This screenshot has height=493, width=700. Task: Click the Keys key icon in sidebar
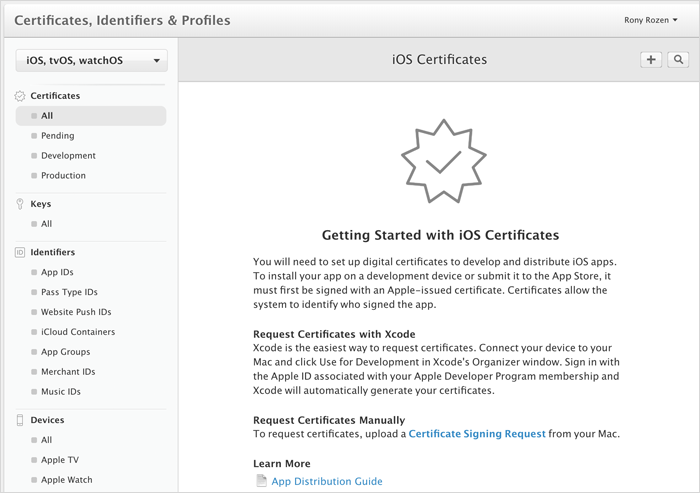click(20, 204)
